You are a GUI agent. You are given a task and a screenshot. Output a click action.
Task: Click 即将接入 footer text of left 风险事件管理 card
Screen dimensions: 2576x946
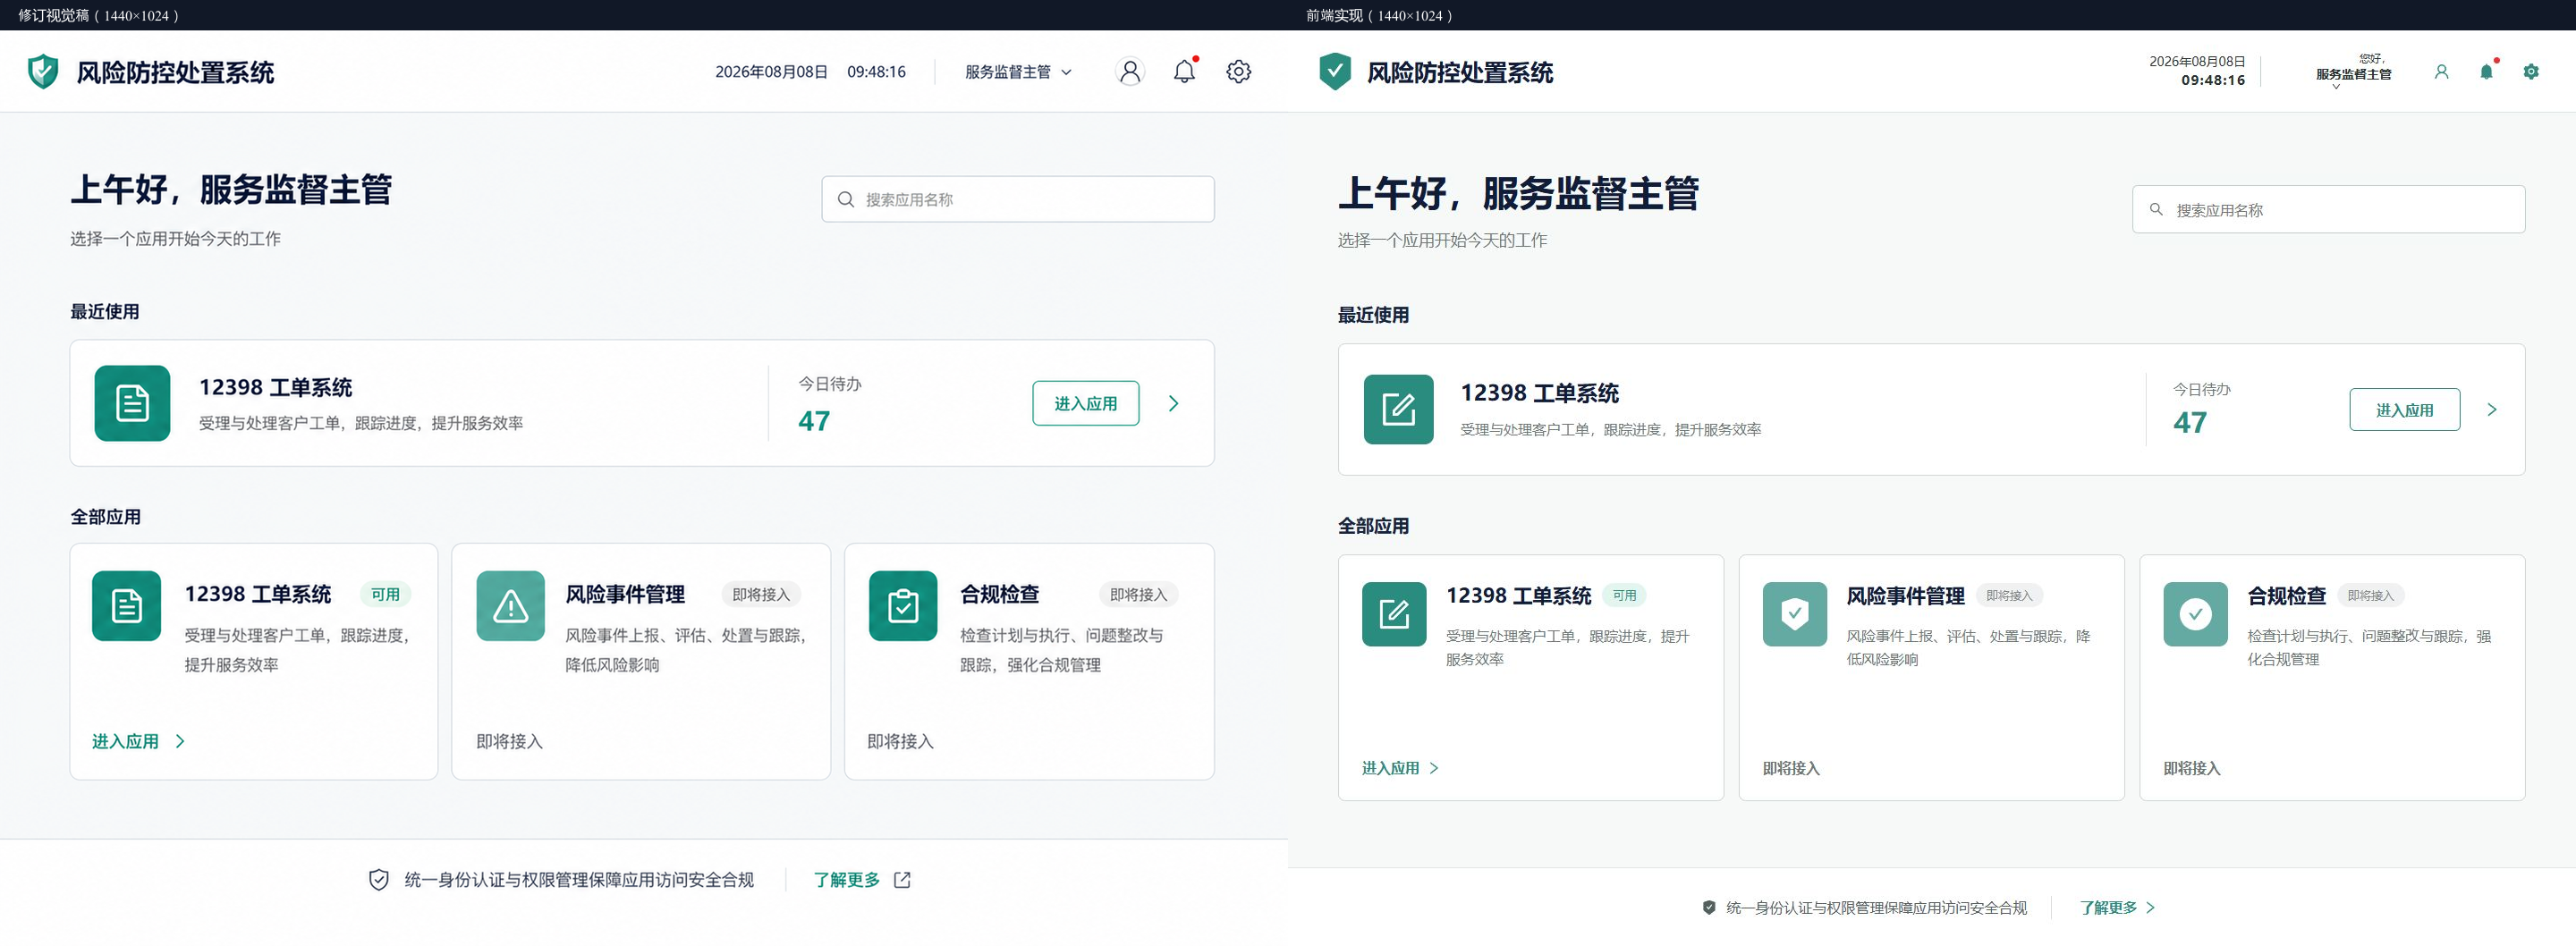coord(509,741)
